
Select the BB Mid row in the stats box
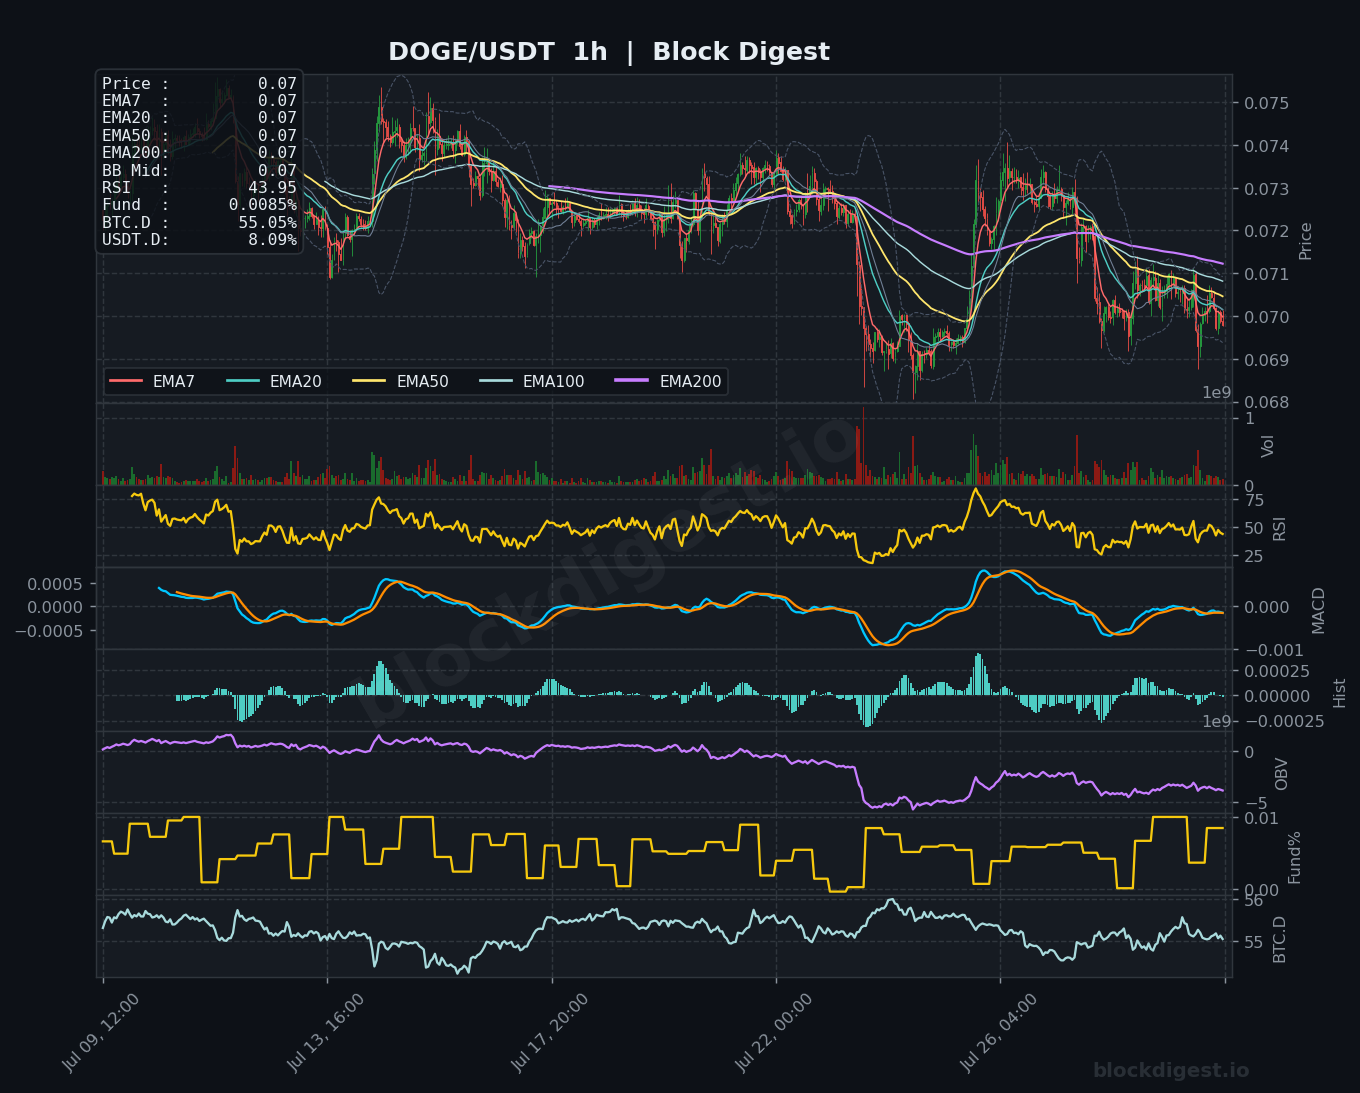pyautogui.click(x=199, y=171)
